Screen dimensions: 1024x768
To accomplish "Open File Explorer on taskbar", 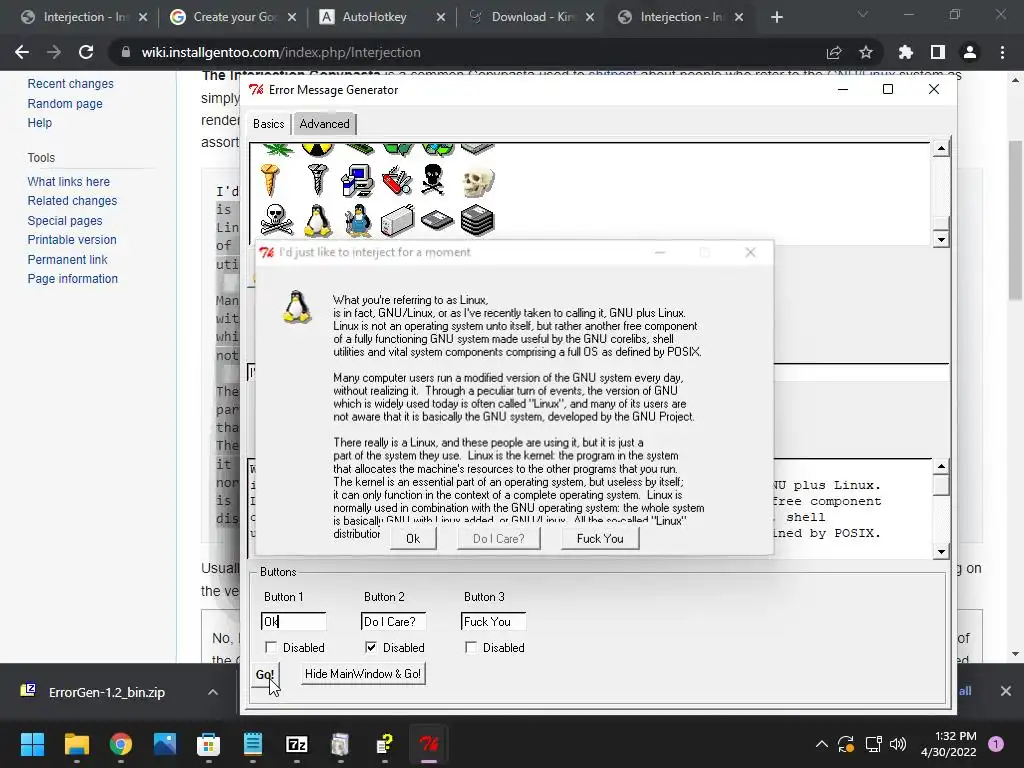I will click(76, 744).
